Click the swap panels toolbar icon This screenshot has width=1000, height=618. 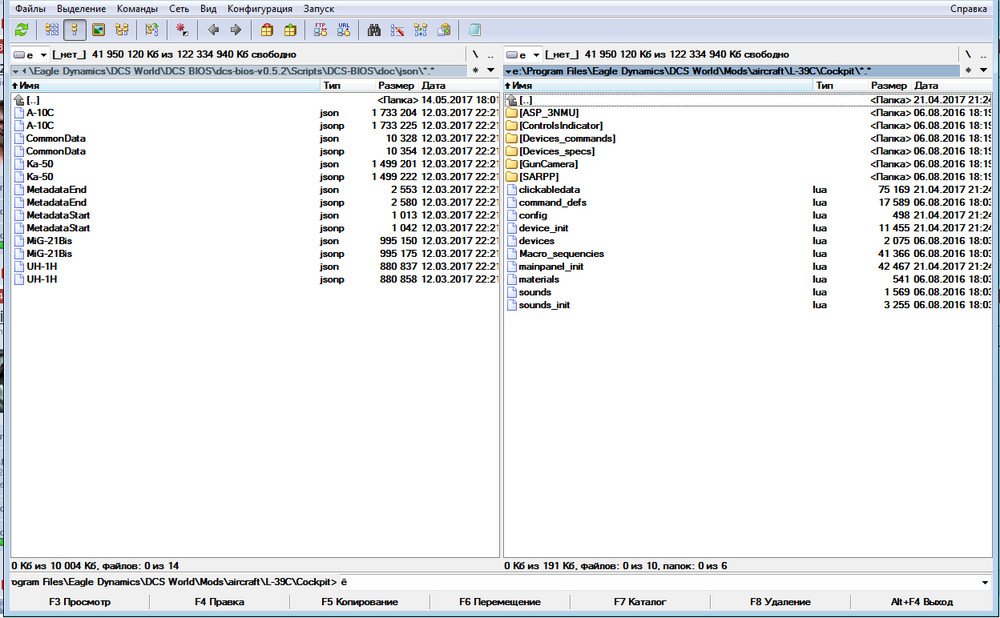tap(152, 29)
